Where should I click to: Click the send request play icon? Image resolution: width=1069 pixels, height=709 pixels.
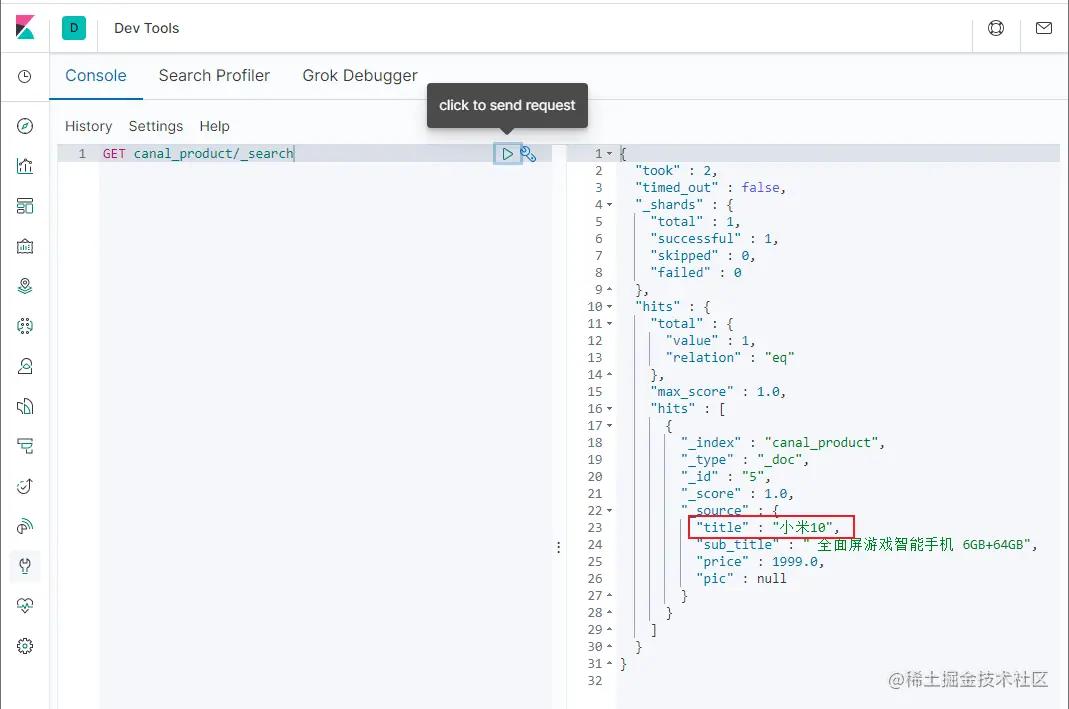pyautogui.click(x=508, y=154)
